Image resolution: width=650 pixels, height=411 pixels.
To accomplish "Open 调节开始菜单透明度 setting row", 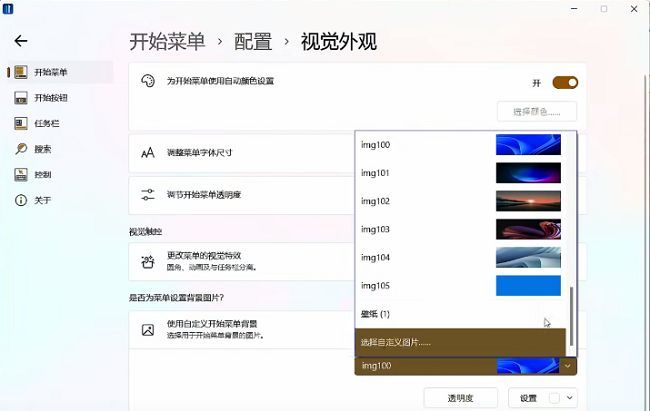I will pos(241,195).
